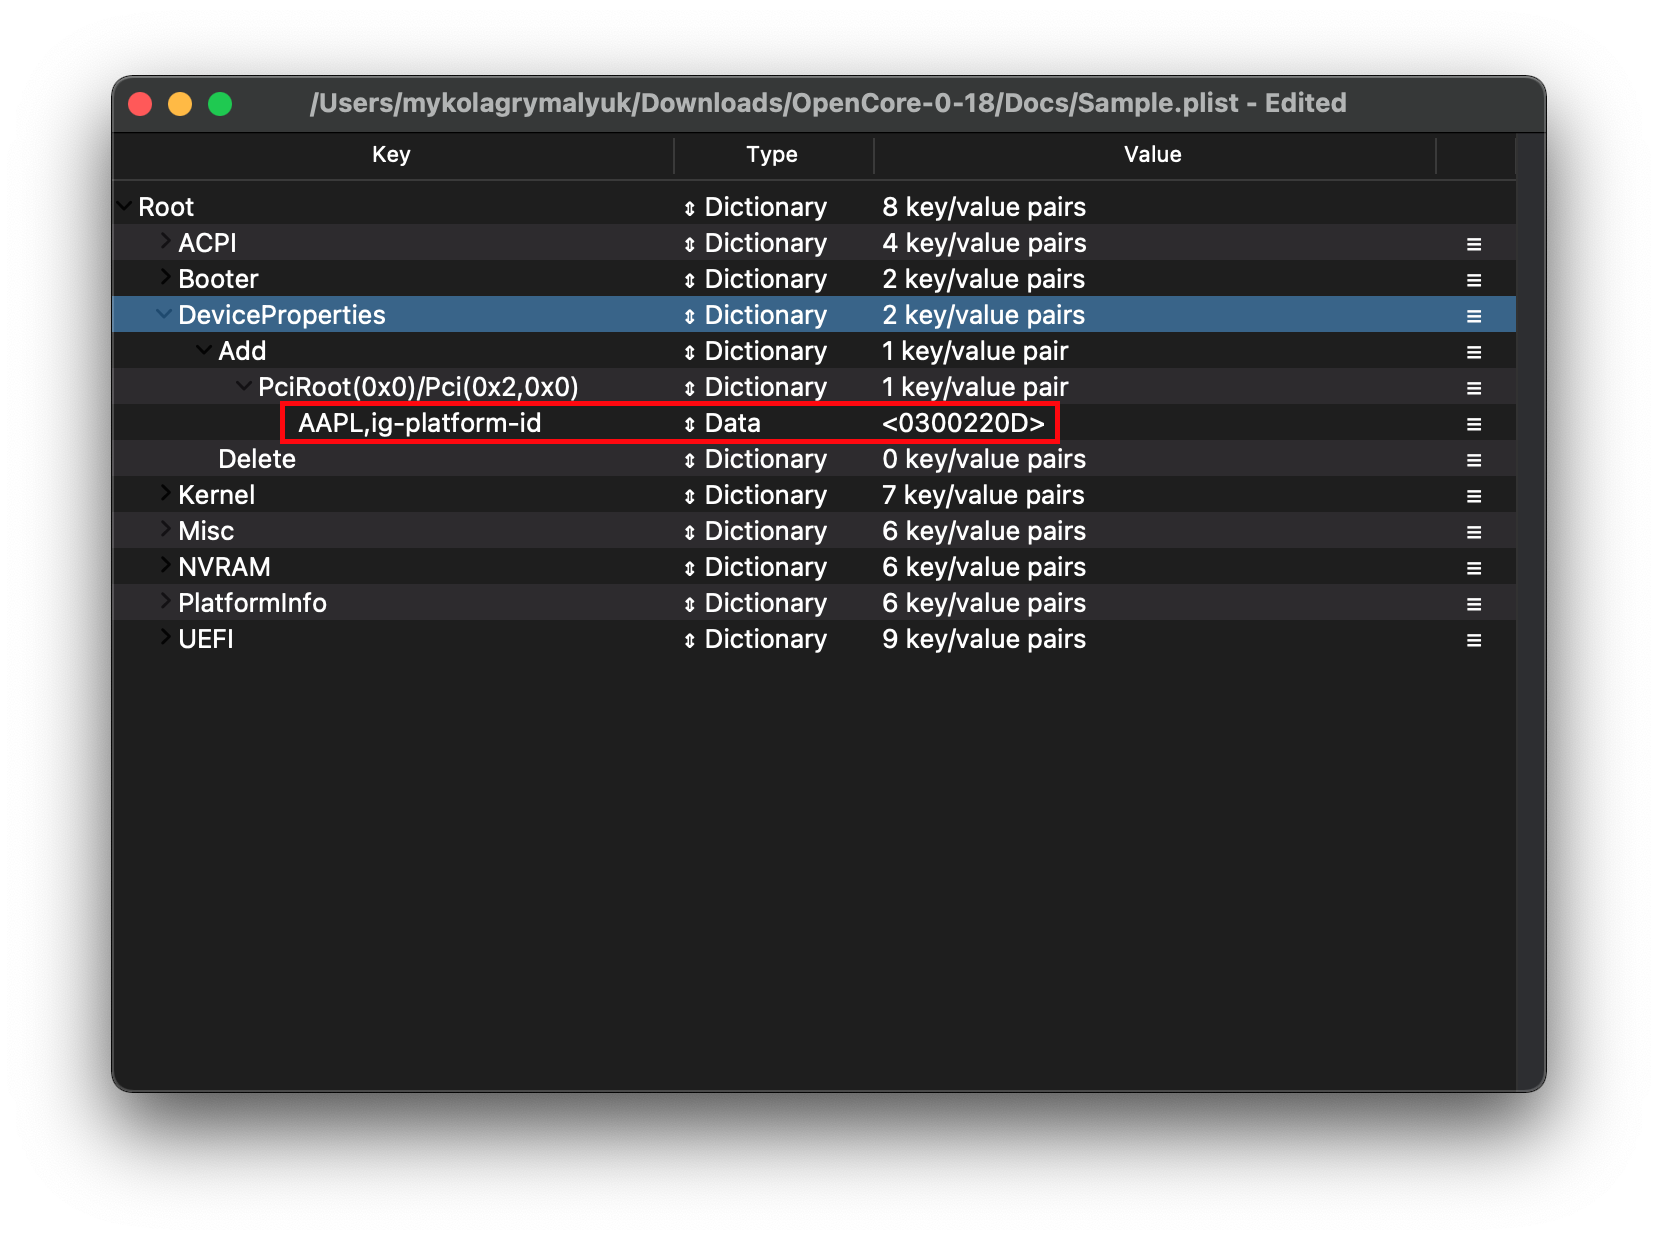Image resolution: width=1658 pixels, height=1240 pixels.
Task: Click the hamburger icon in the Booter row
Action: pyautogui.click(x=1473, y=280)
